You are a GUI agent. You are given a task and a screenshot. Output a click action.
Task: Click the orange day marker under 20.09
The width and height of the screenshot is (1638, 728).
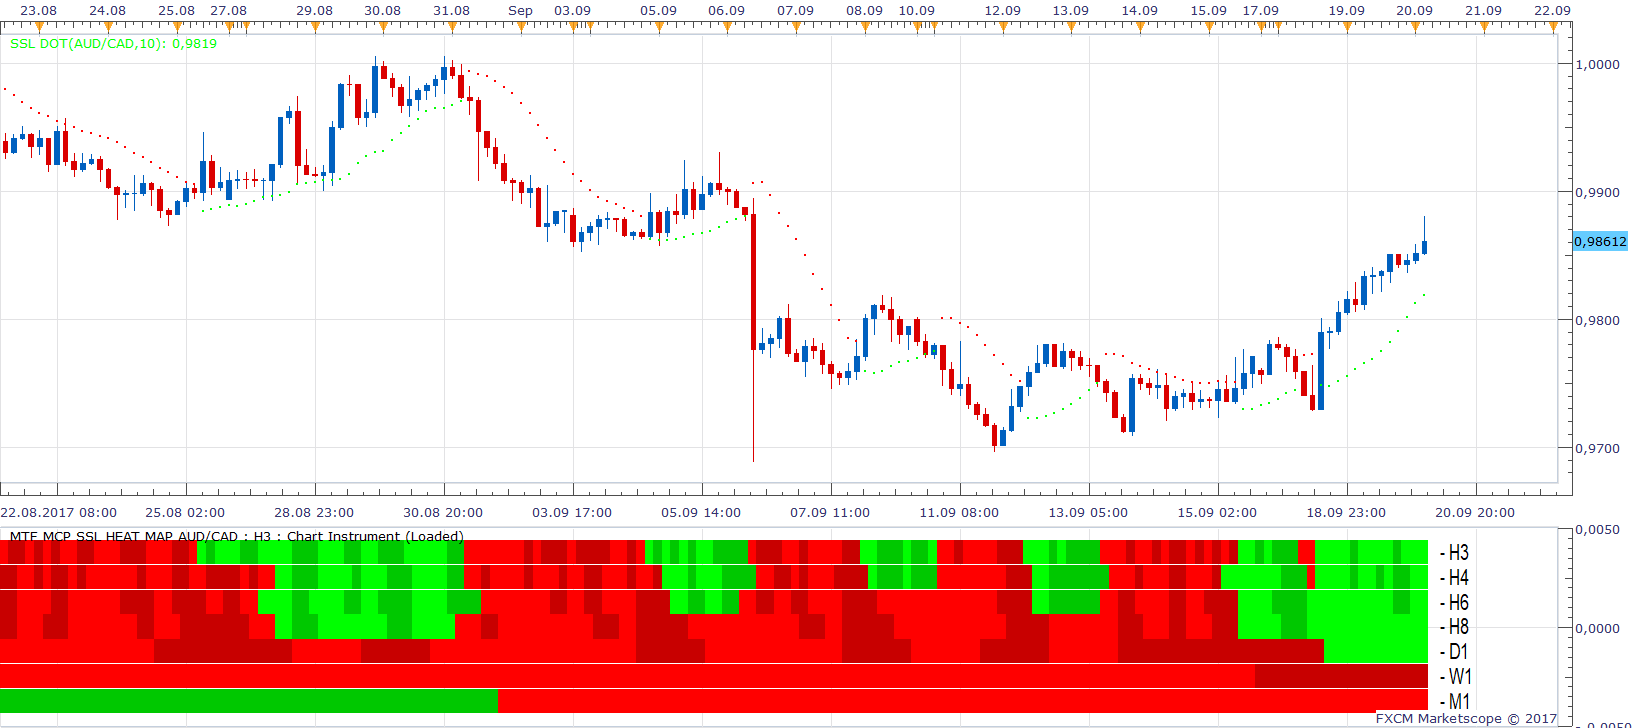pos(1415,27)
